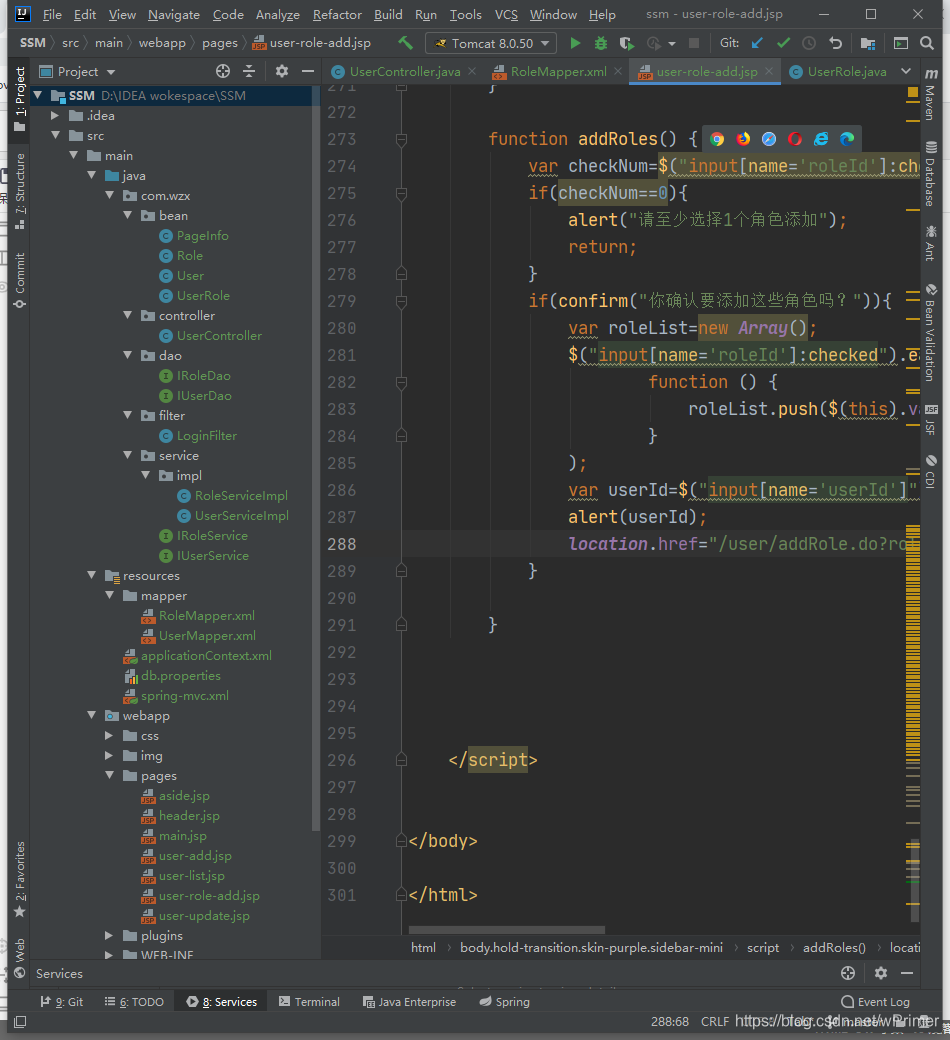
Task: Open the VCS menu
Action: point(506,15)
